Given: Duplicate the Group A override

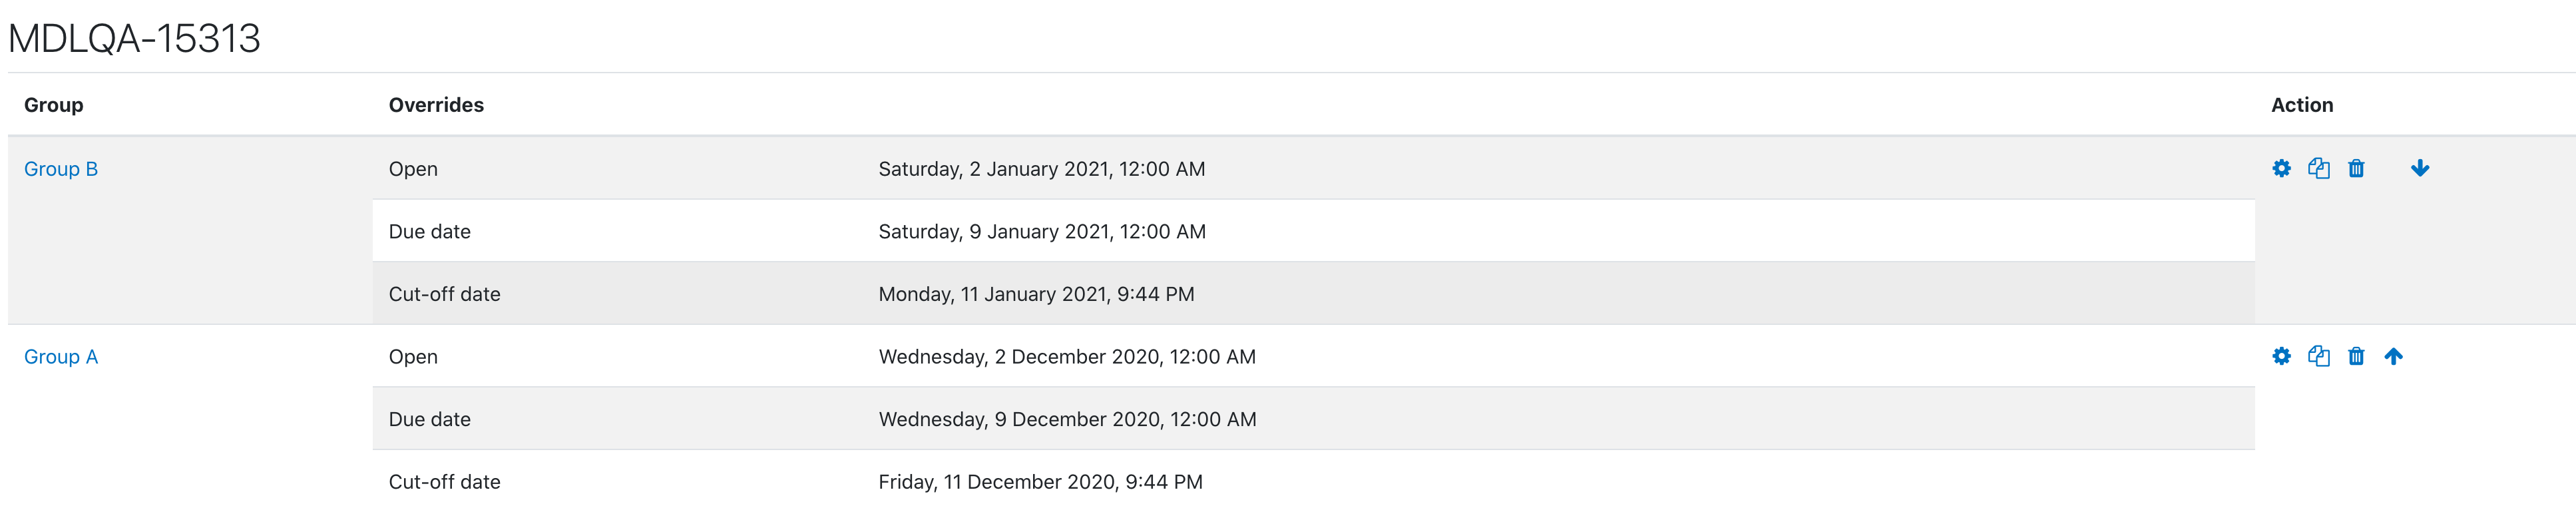Looking at the screenshot, I should point(2318,356).
